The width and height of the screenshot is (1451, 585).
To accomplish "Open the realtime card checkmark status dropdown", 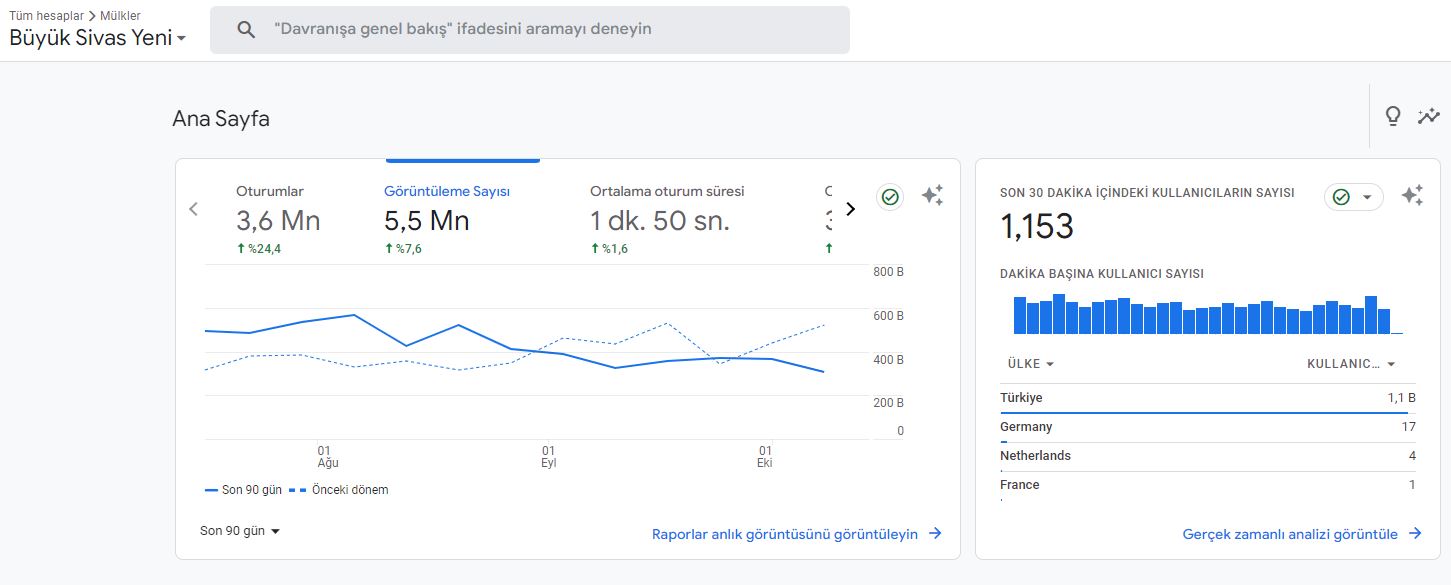I will click(x=1353, y=197).
